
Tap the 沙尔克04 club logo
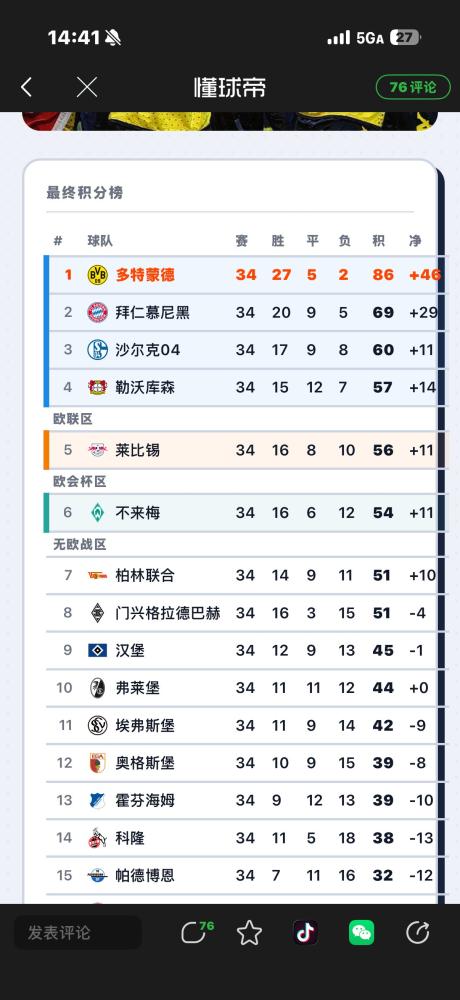98,349
